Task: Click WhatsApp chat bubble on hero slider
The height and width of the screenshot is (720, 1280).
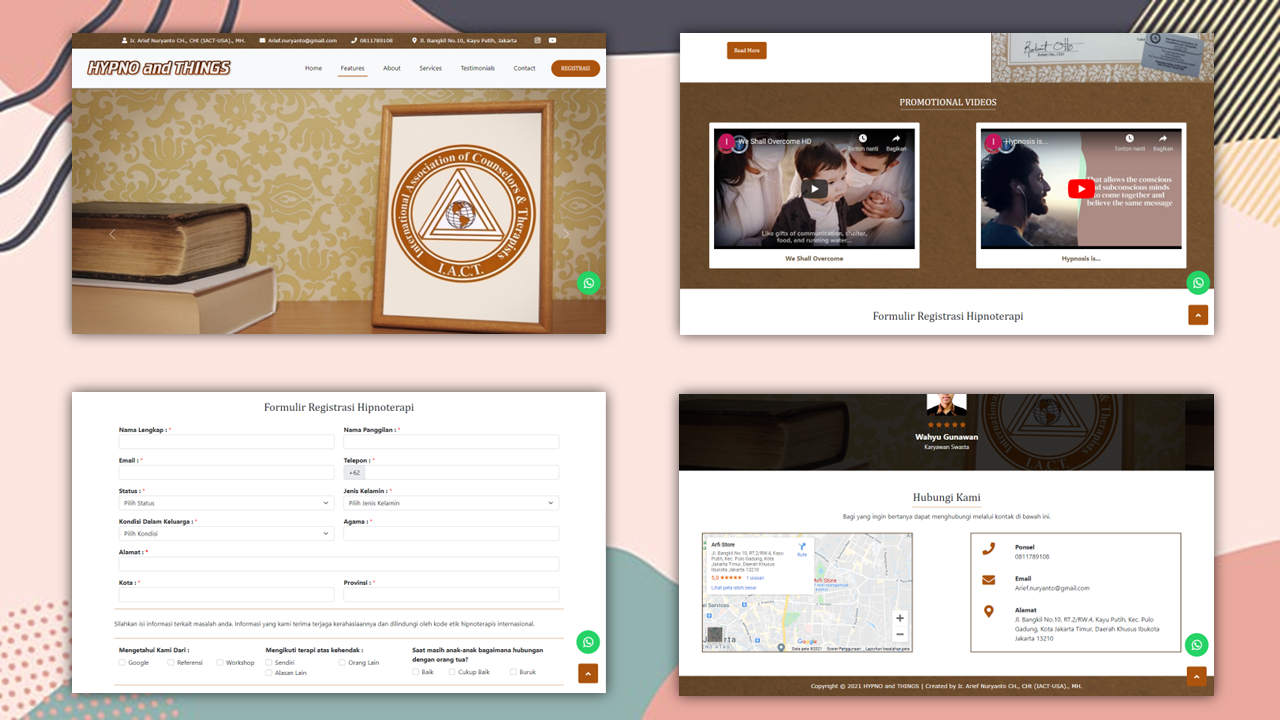Action: click(x=589, y=283)
